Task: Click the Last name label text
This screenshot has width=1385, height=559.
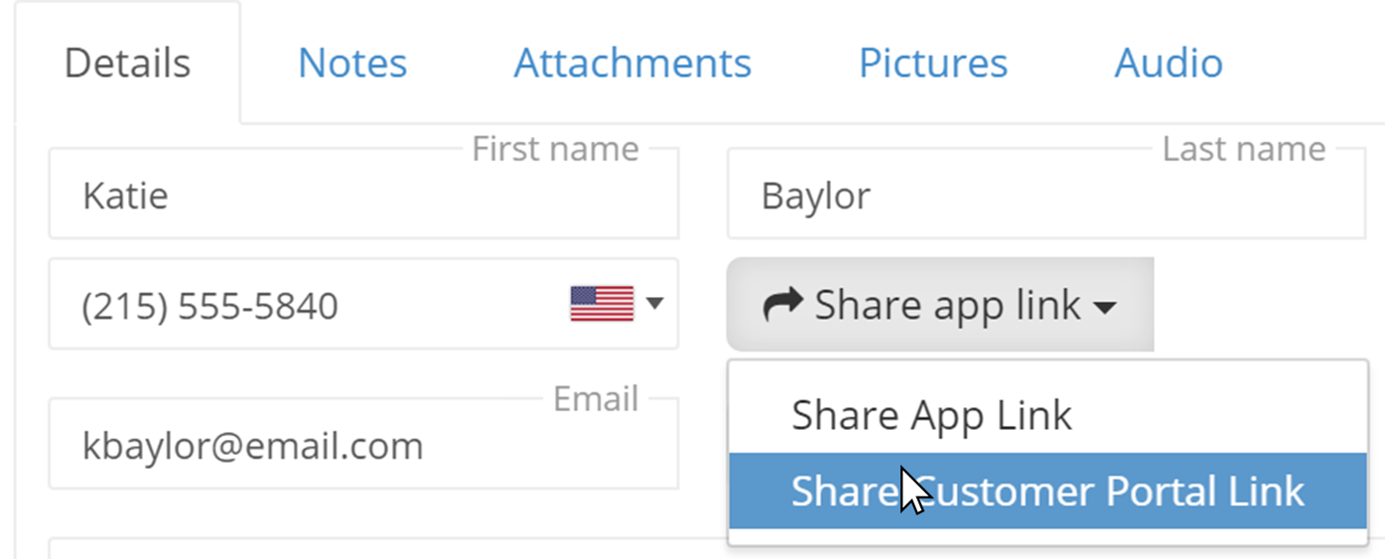Action: click(1244, 149)
